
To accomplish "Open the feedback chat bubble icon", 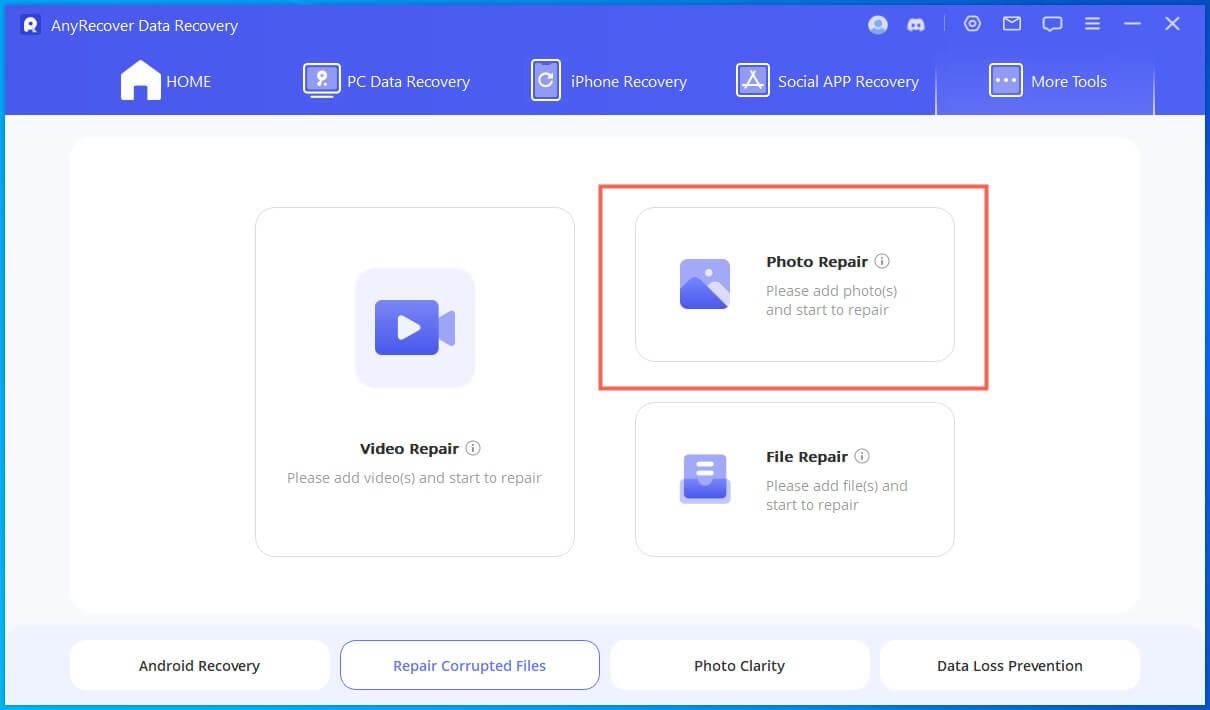I will coord(1052,24).
